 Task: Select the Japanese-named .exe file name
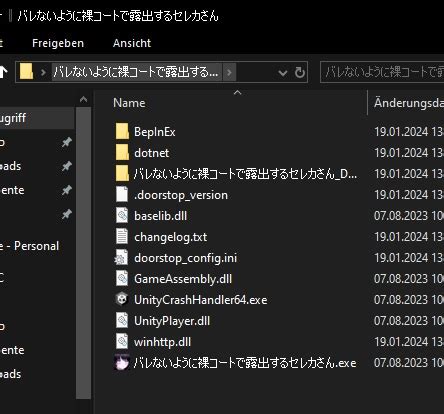(x=245, y=363)
